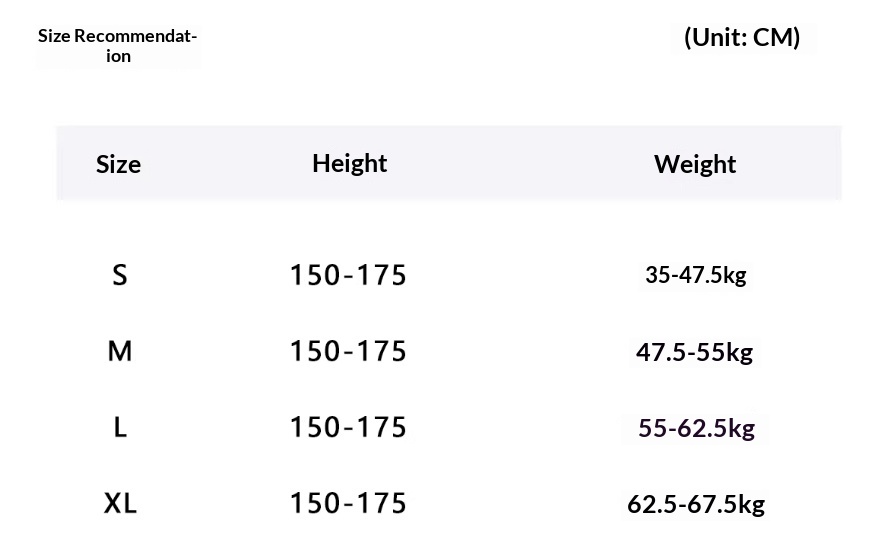Screen dimensions: 872x547
Task: Click the word 'CM' in the unit label
Action: (776, 38)
